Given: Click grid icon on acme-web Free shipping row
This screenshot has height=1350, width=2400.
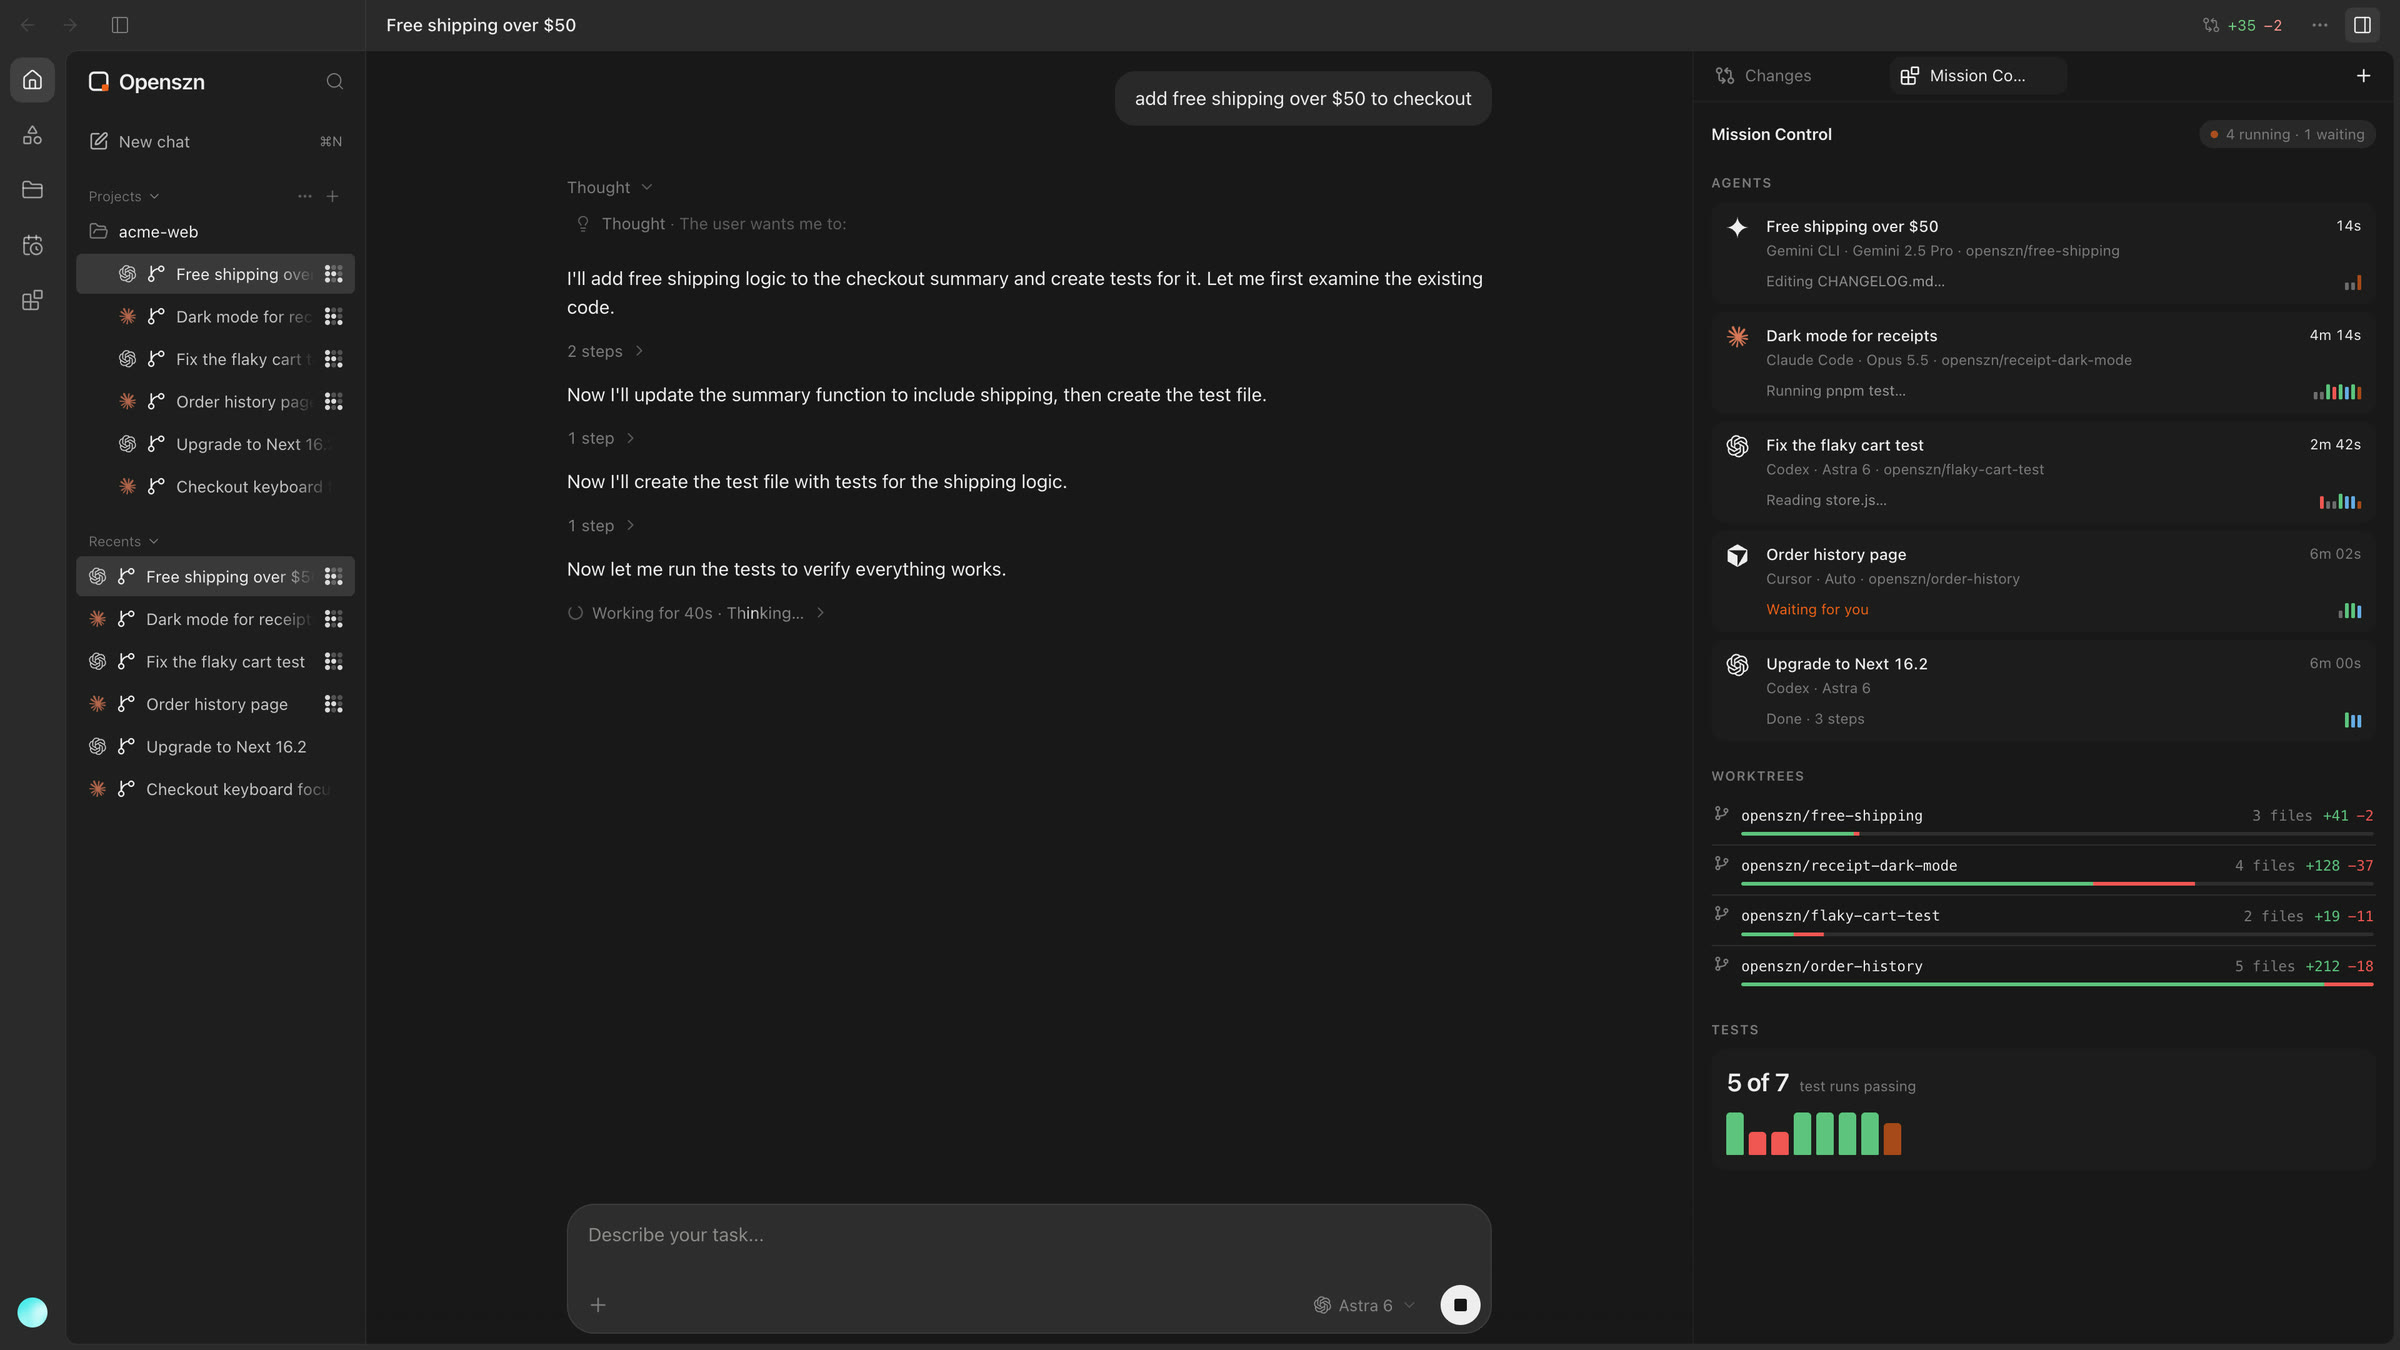Looking at the screenshot, I should 334,274.
